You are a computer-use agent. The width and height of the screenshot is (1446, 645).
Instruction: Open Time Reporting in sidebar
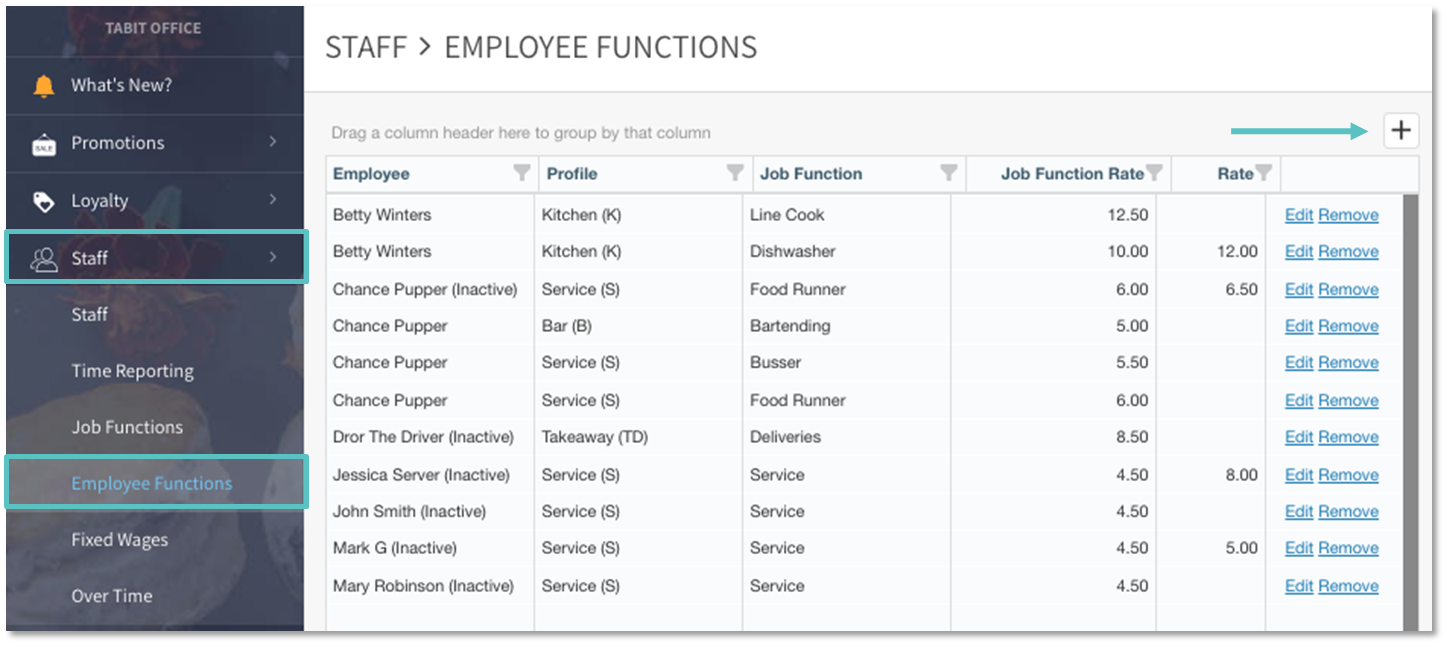coord(132,371)
